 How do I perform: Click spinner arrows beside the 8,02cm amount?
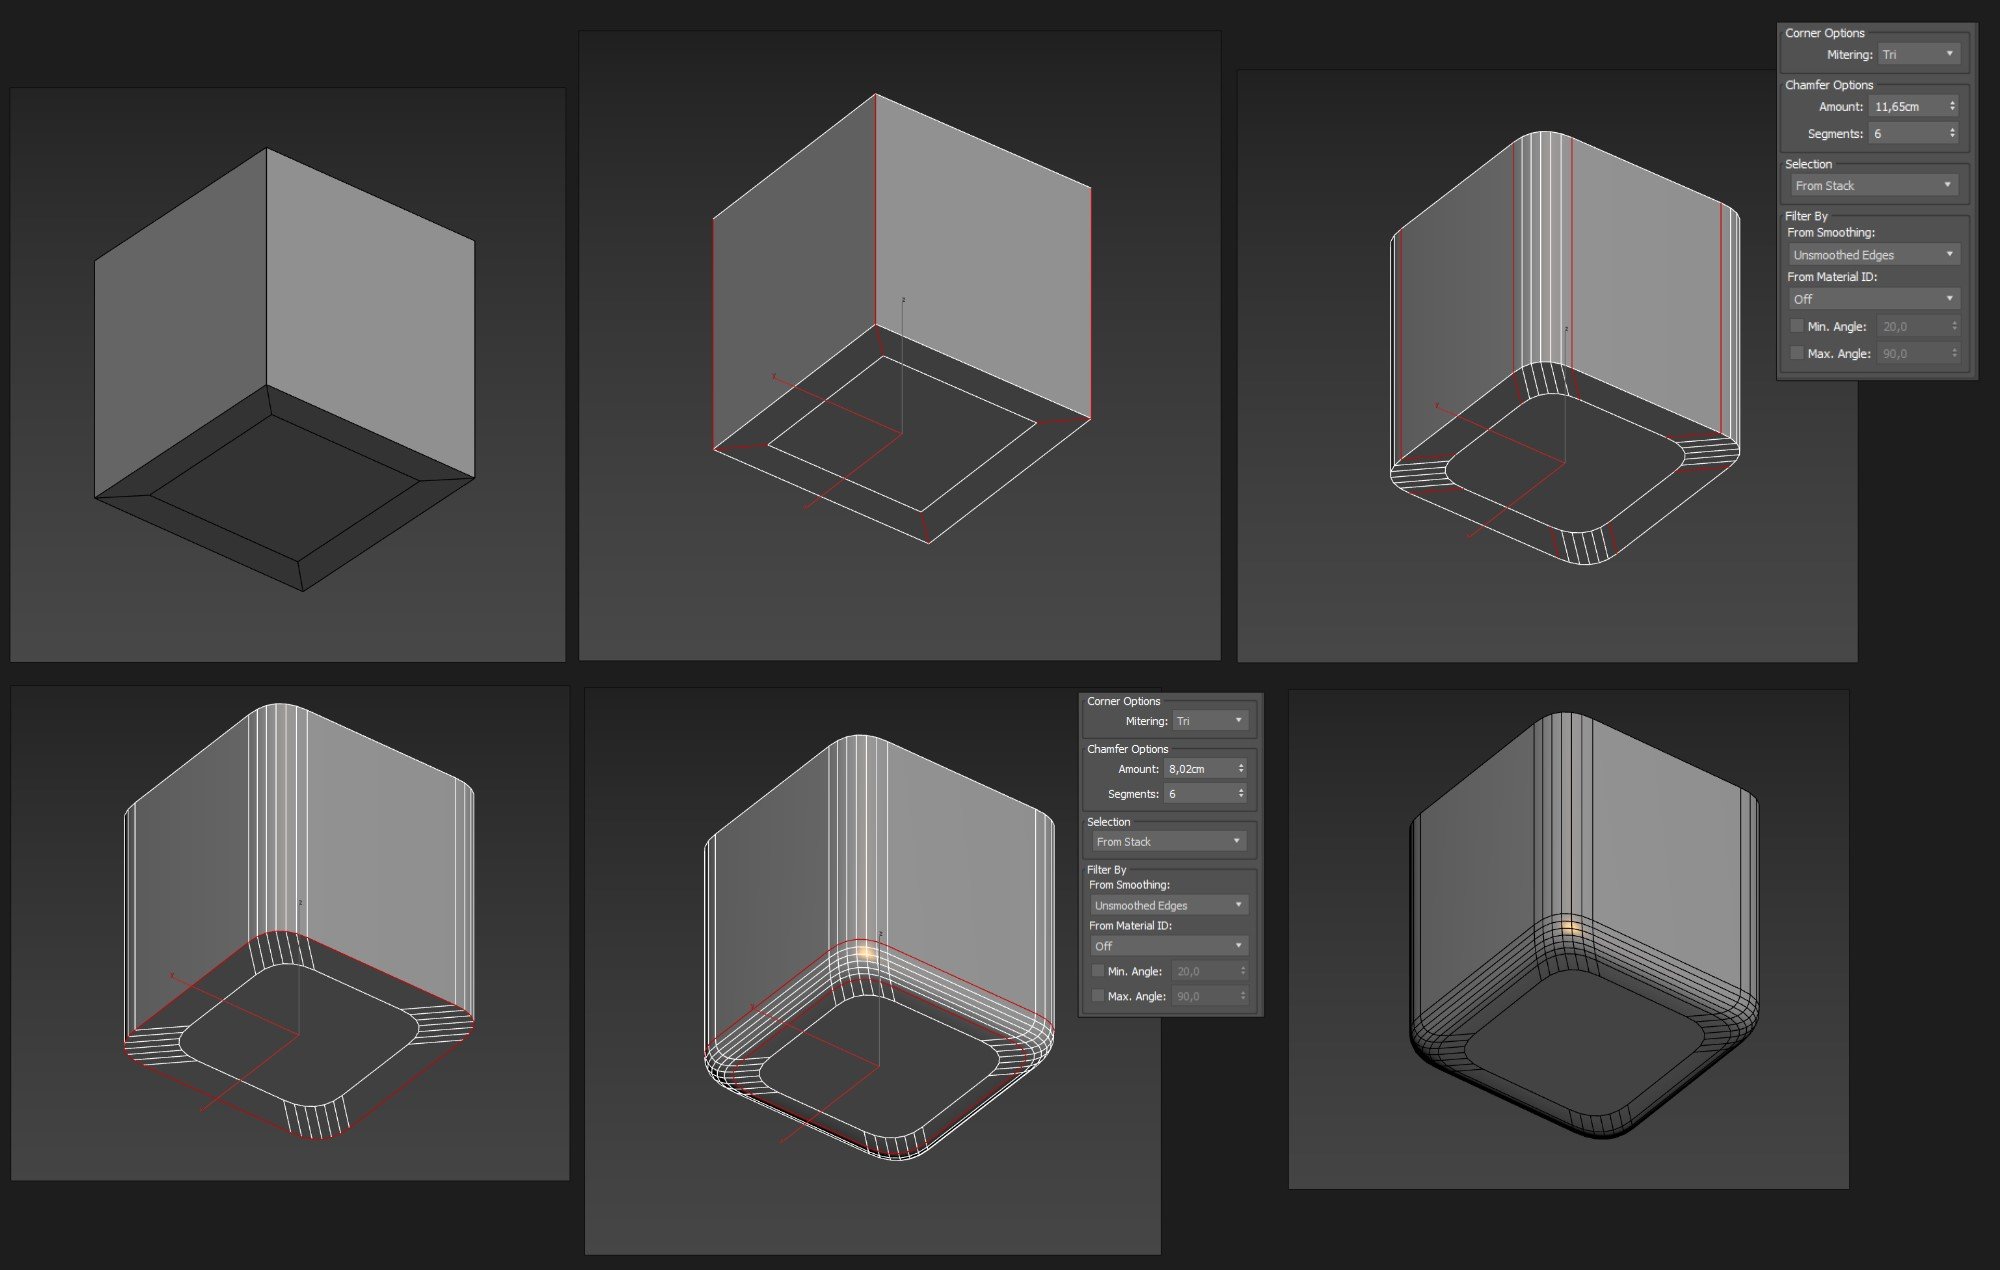pyautogui.click(x=1241, y=769)
